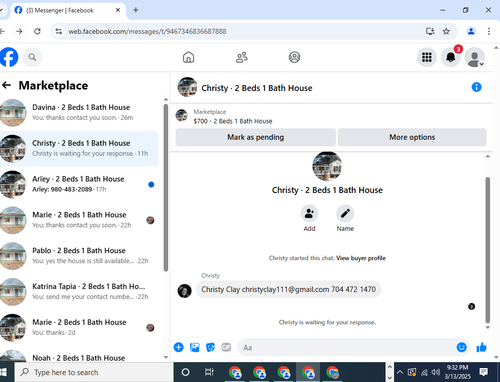Send a thumbs-up like
Image resolution: width=500 pixels, height=382 pixels.
pos(482,347)
